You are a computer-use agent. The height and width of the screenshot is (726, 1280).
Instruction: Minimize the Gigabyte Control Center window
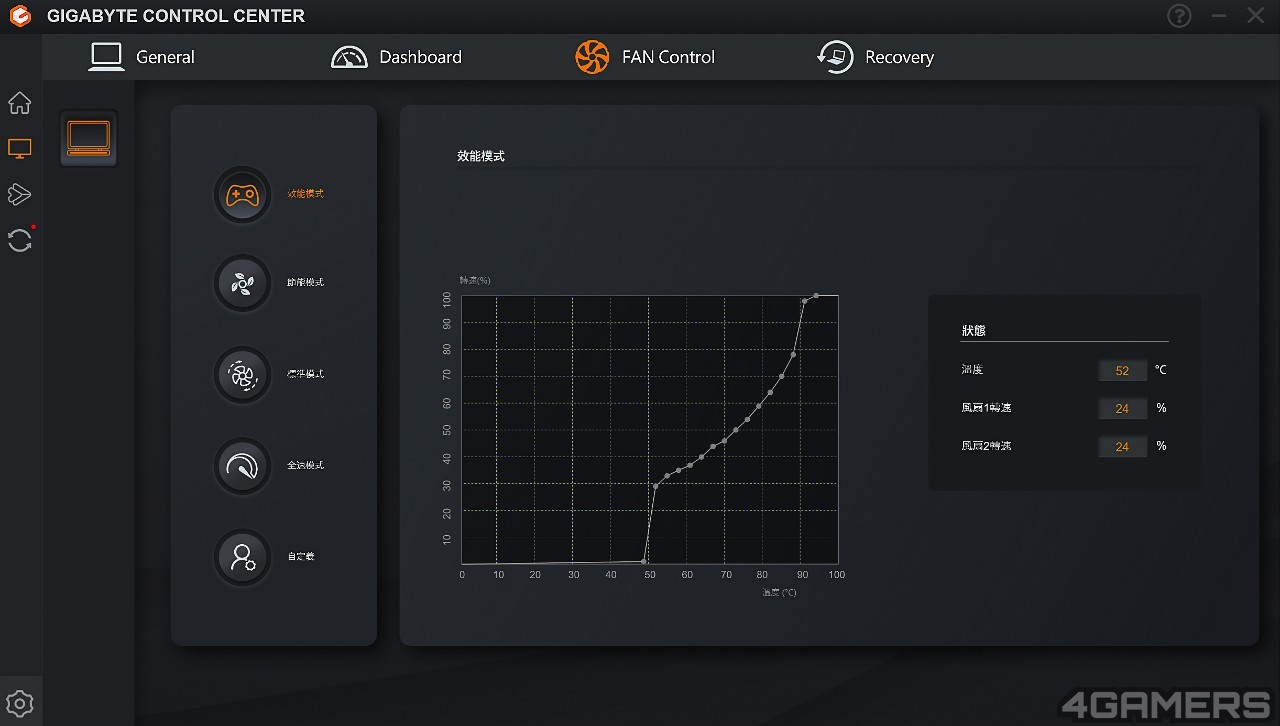[x=1219, y=16]
